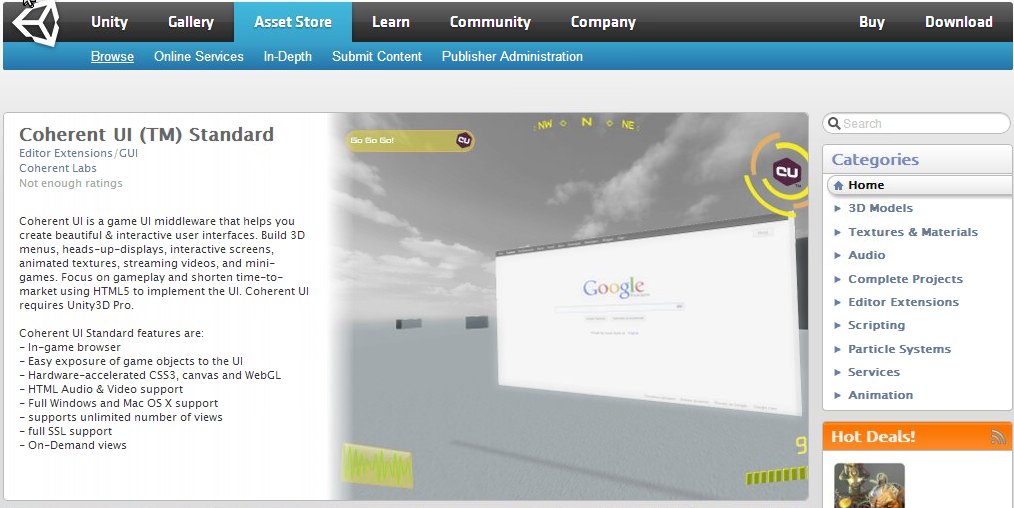Expand the Textures & Materials category
Image resolution: width=1014 pixels, height=508 pixels.
tap(912, 232)
